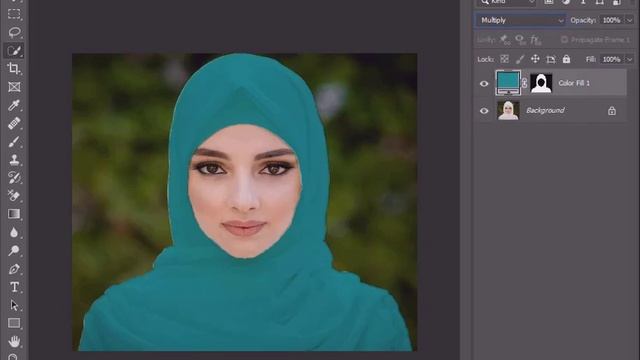Select the Clone Stamp tool

point(14,160)
